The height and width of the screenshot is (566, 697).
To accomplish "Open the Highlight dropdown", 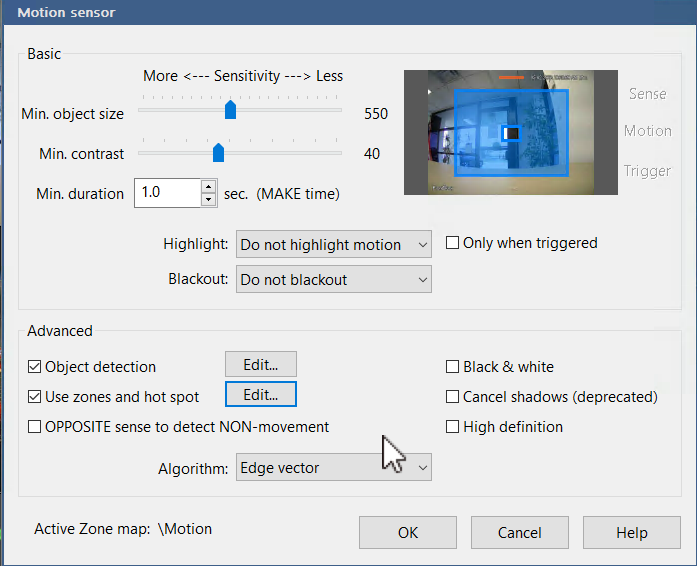I will click(333, 244).
